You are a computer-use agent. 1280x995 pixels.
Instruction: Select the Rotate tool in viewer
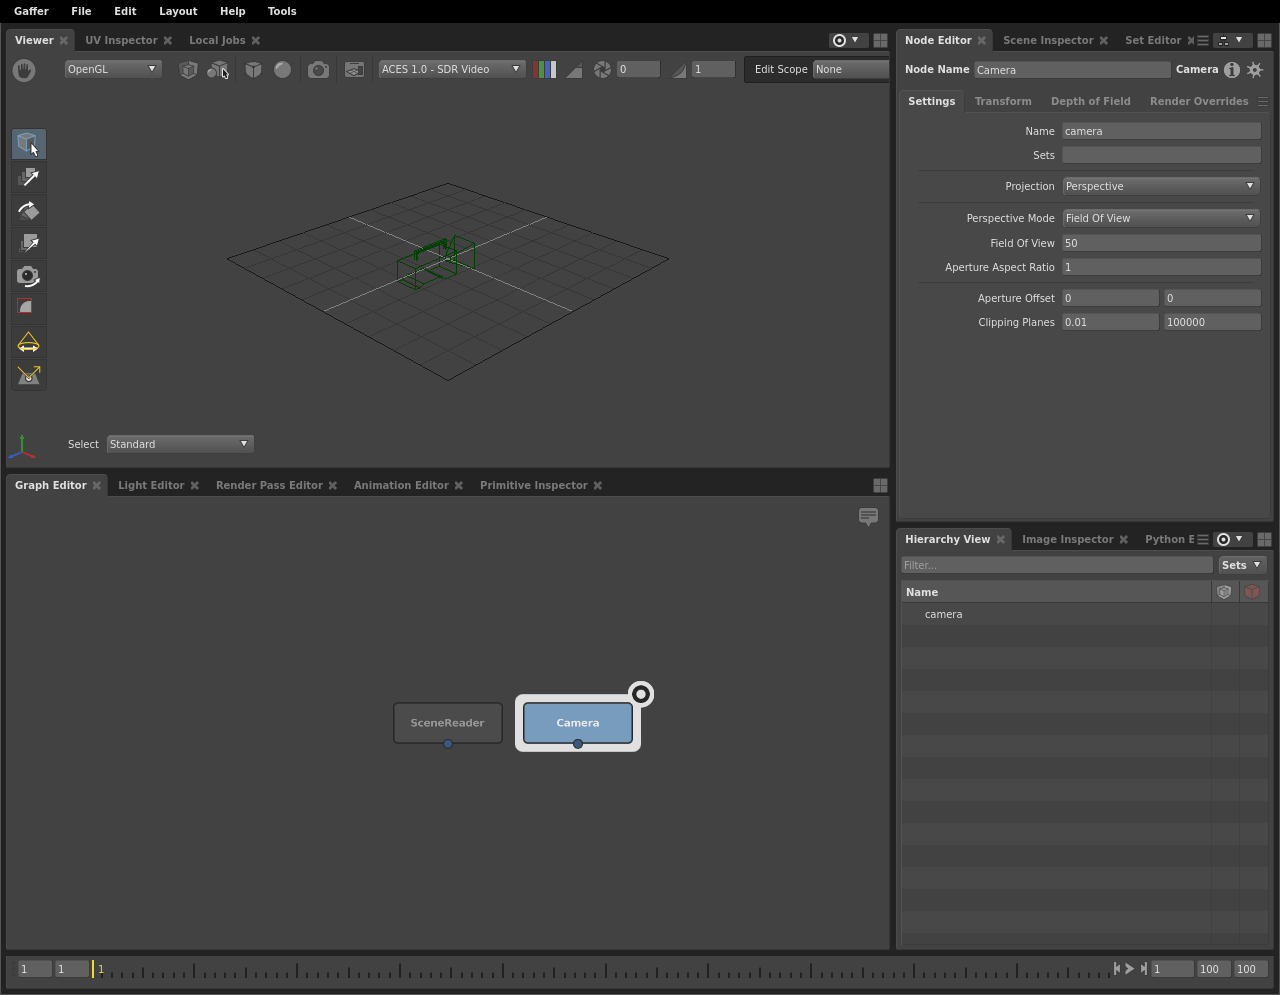28,210
